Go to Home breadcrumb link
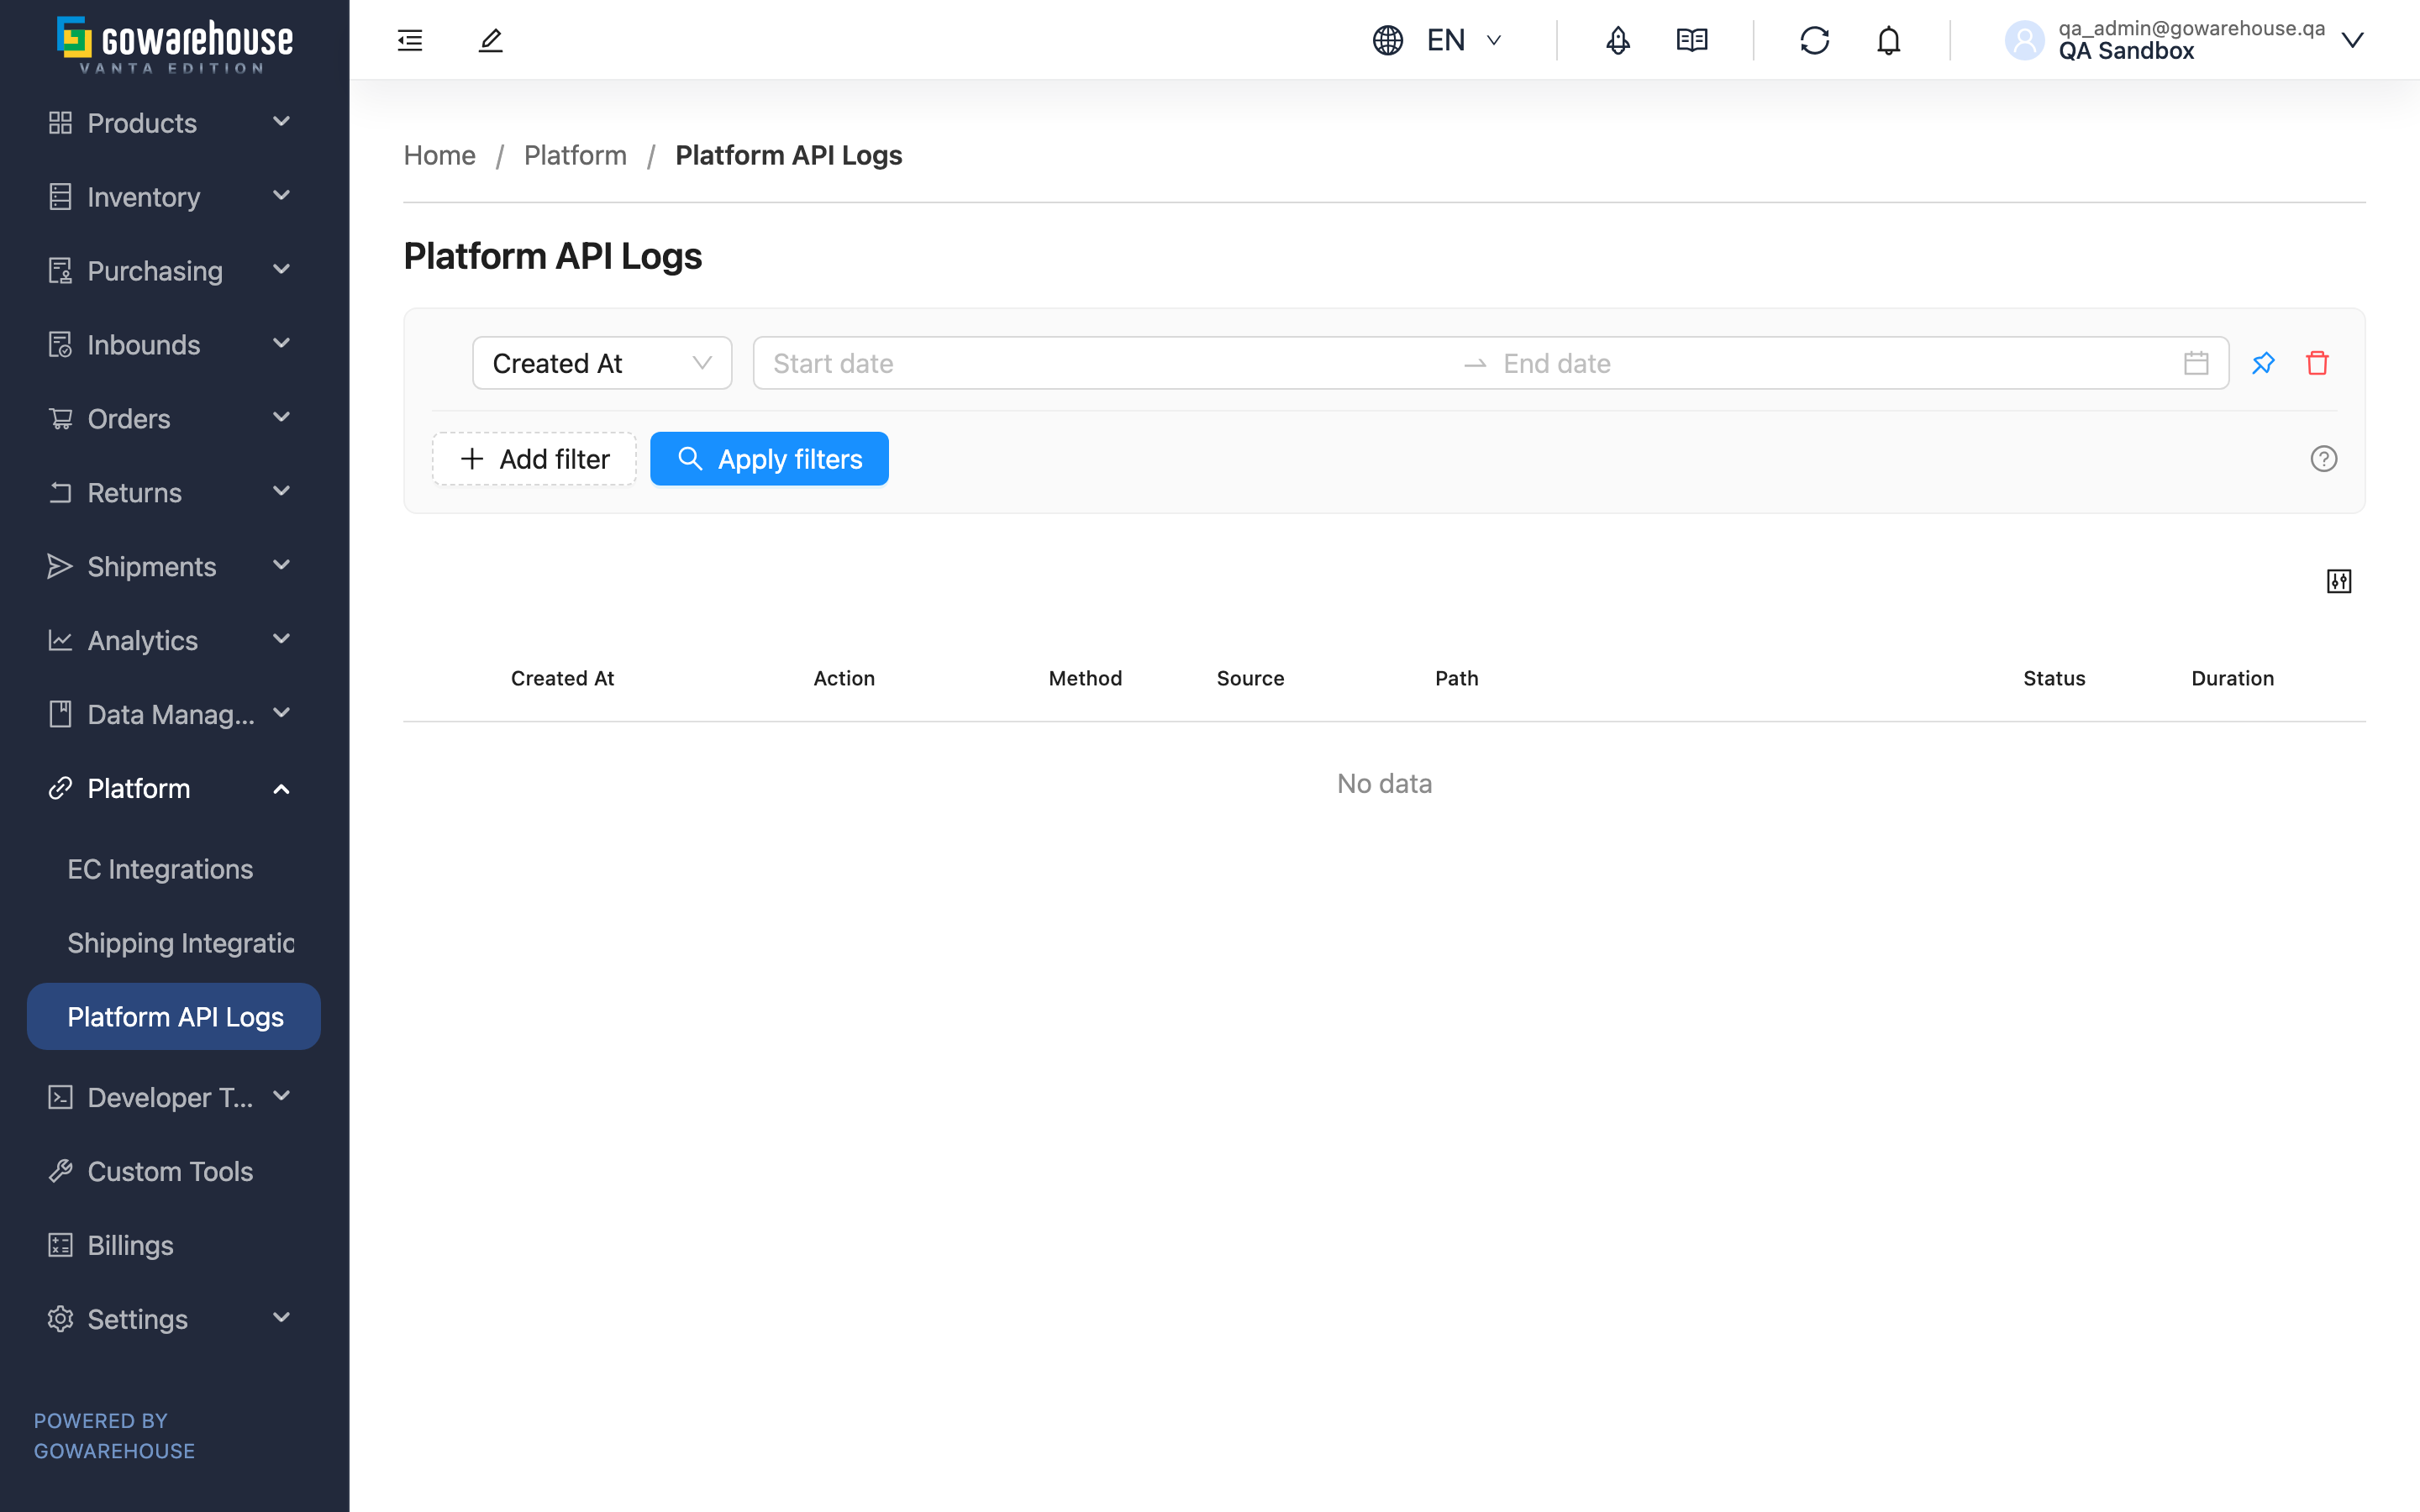Viewport: 2420px width, 1512px height. coord(439,155)
